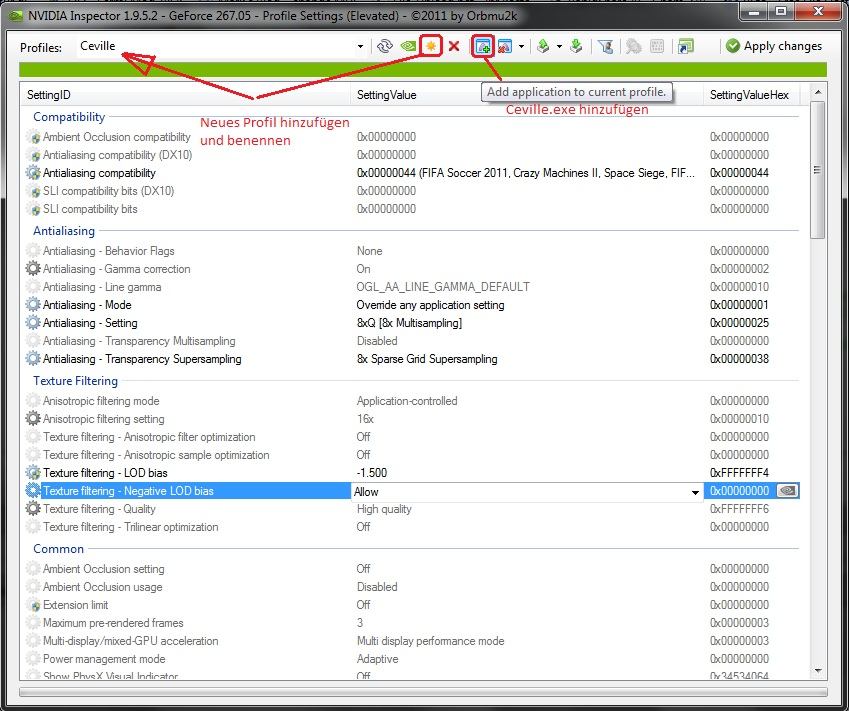Click the create application shortcut icon
This screenshot has width=849, height=711.
685,47
